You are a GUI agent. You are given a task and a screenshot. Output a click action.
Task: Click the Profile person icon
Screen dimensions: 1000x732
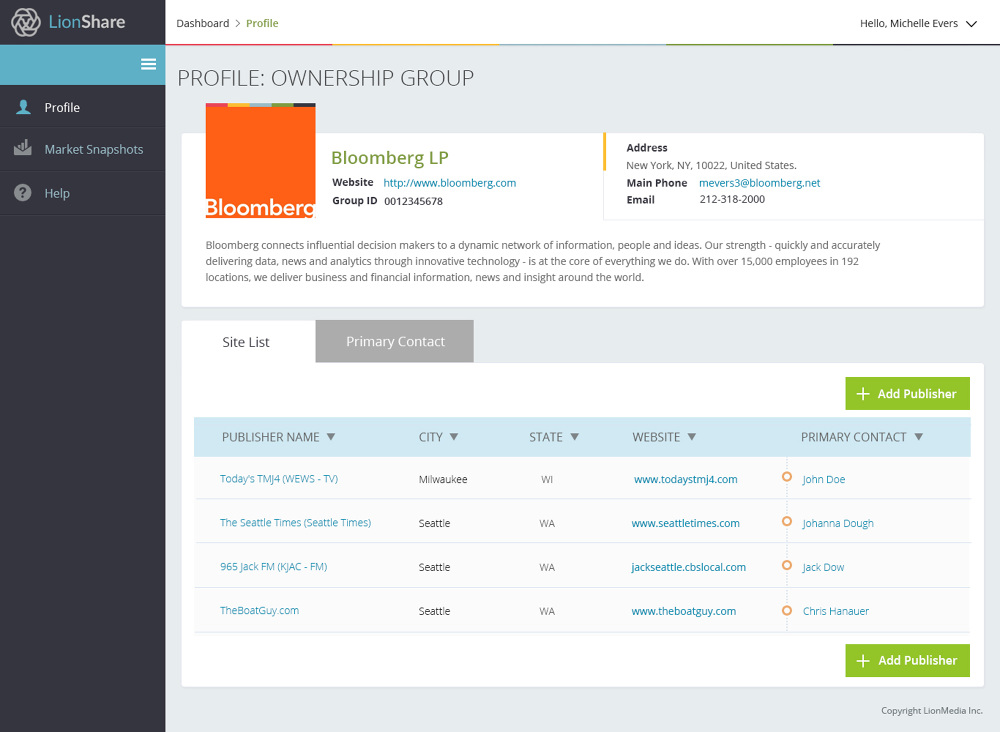point(23,107)
